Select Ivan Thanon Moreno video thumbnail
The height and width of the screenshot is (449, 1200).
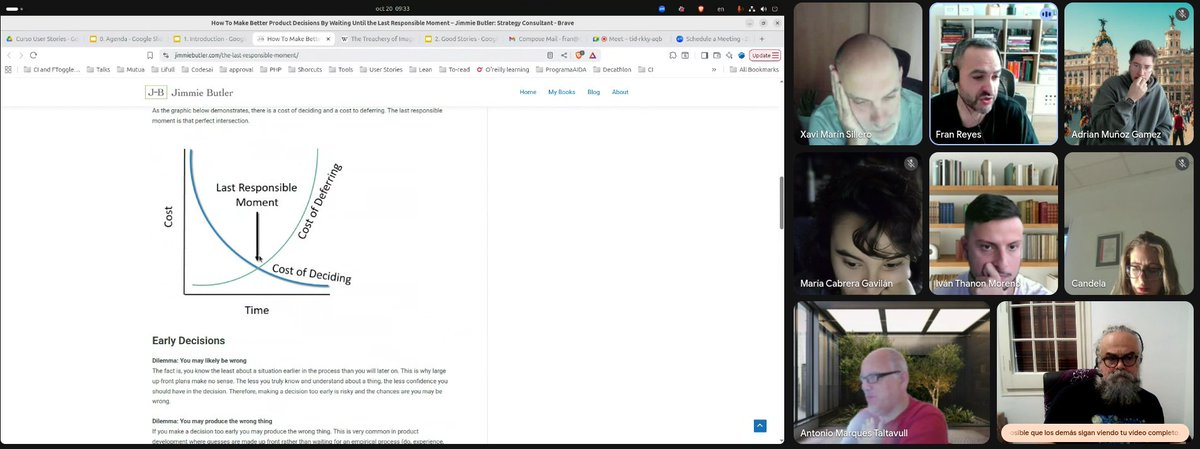993,223
